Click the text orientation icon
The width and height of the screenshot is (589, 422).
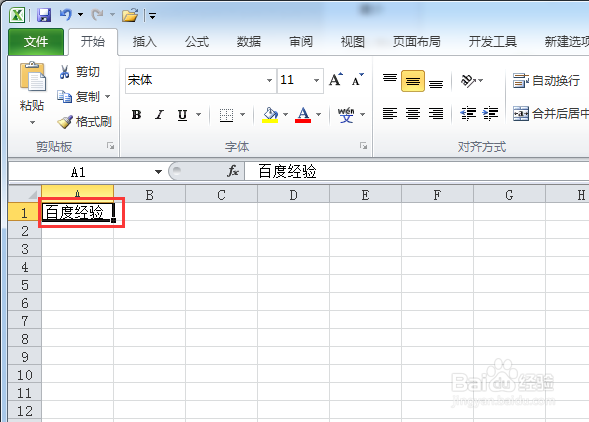coord(468,80)
